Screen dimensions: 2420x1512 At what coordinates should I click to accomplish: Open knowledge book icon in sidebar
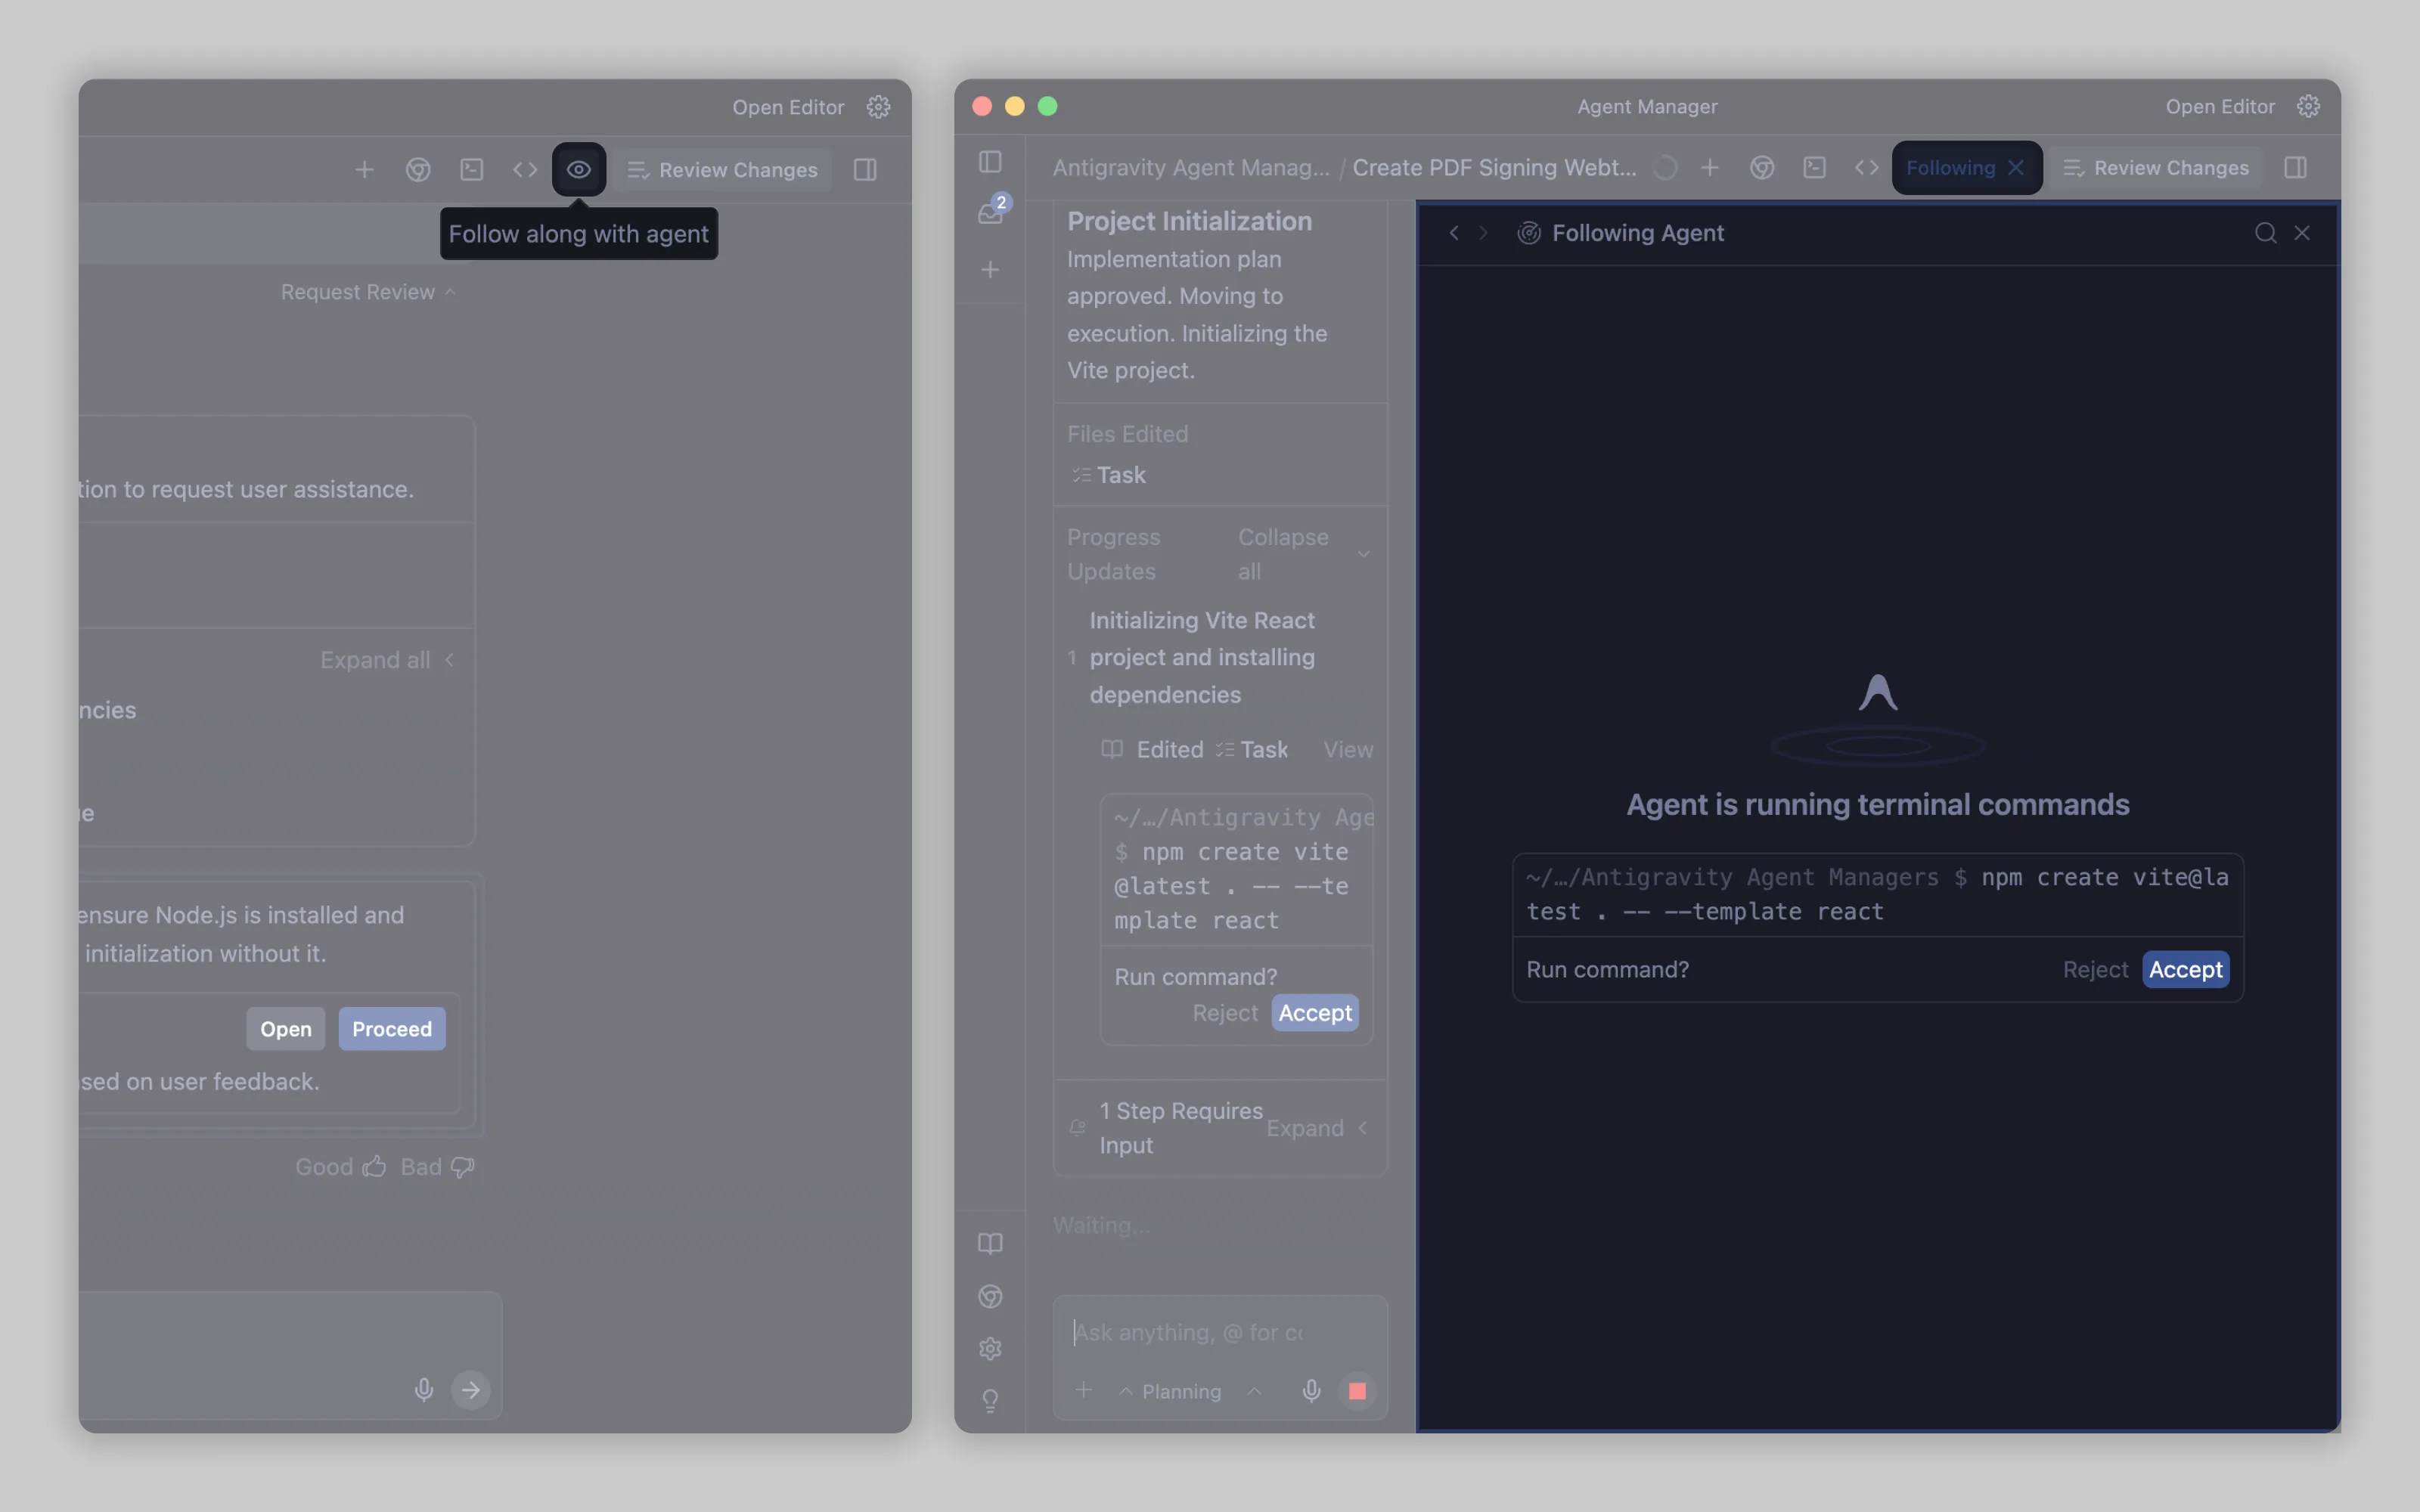click(990, 1244)
